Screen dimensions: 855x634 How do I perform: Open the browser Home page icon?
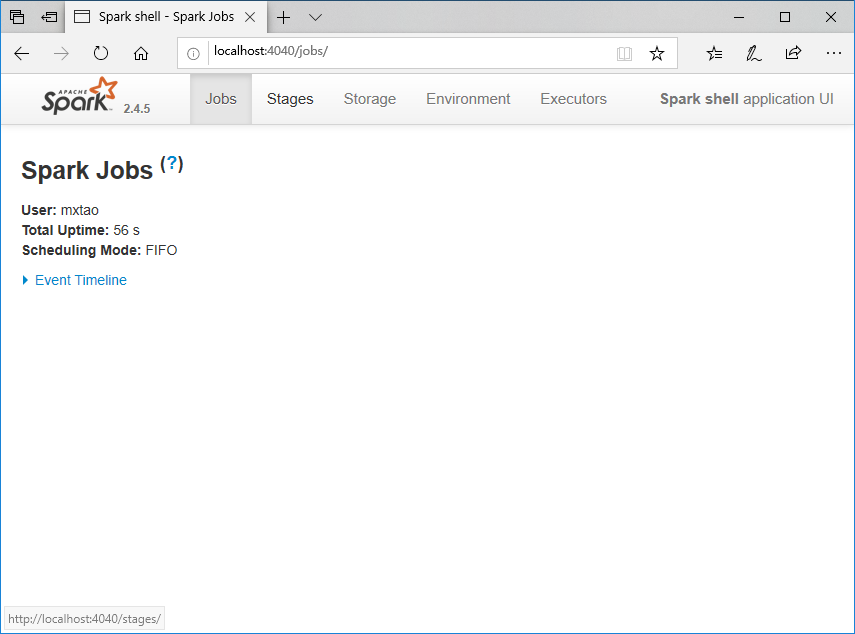pyautogui.click(x=140, y=54)
